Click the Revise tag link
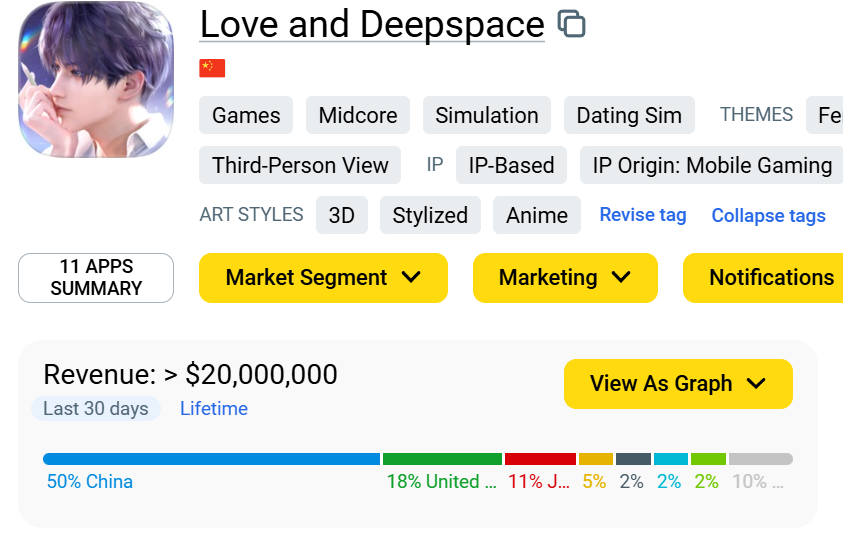The height and width of the screenshot is (553, 843). [x=643, y=215]
